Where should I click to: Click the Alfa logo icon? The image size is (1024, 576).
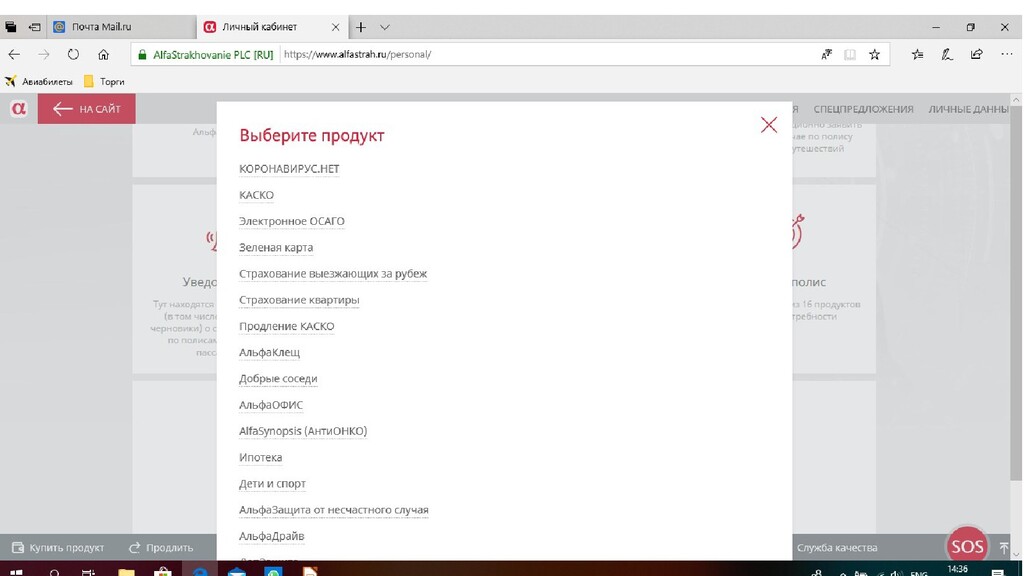[x=18, y=108]
